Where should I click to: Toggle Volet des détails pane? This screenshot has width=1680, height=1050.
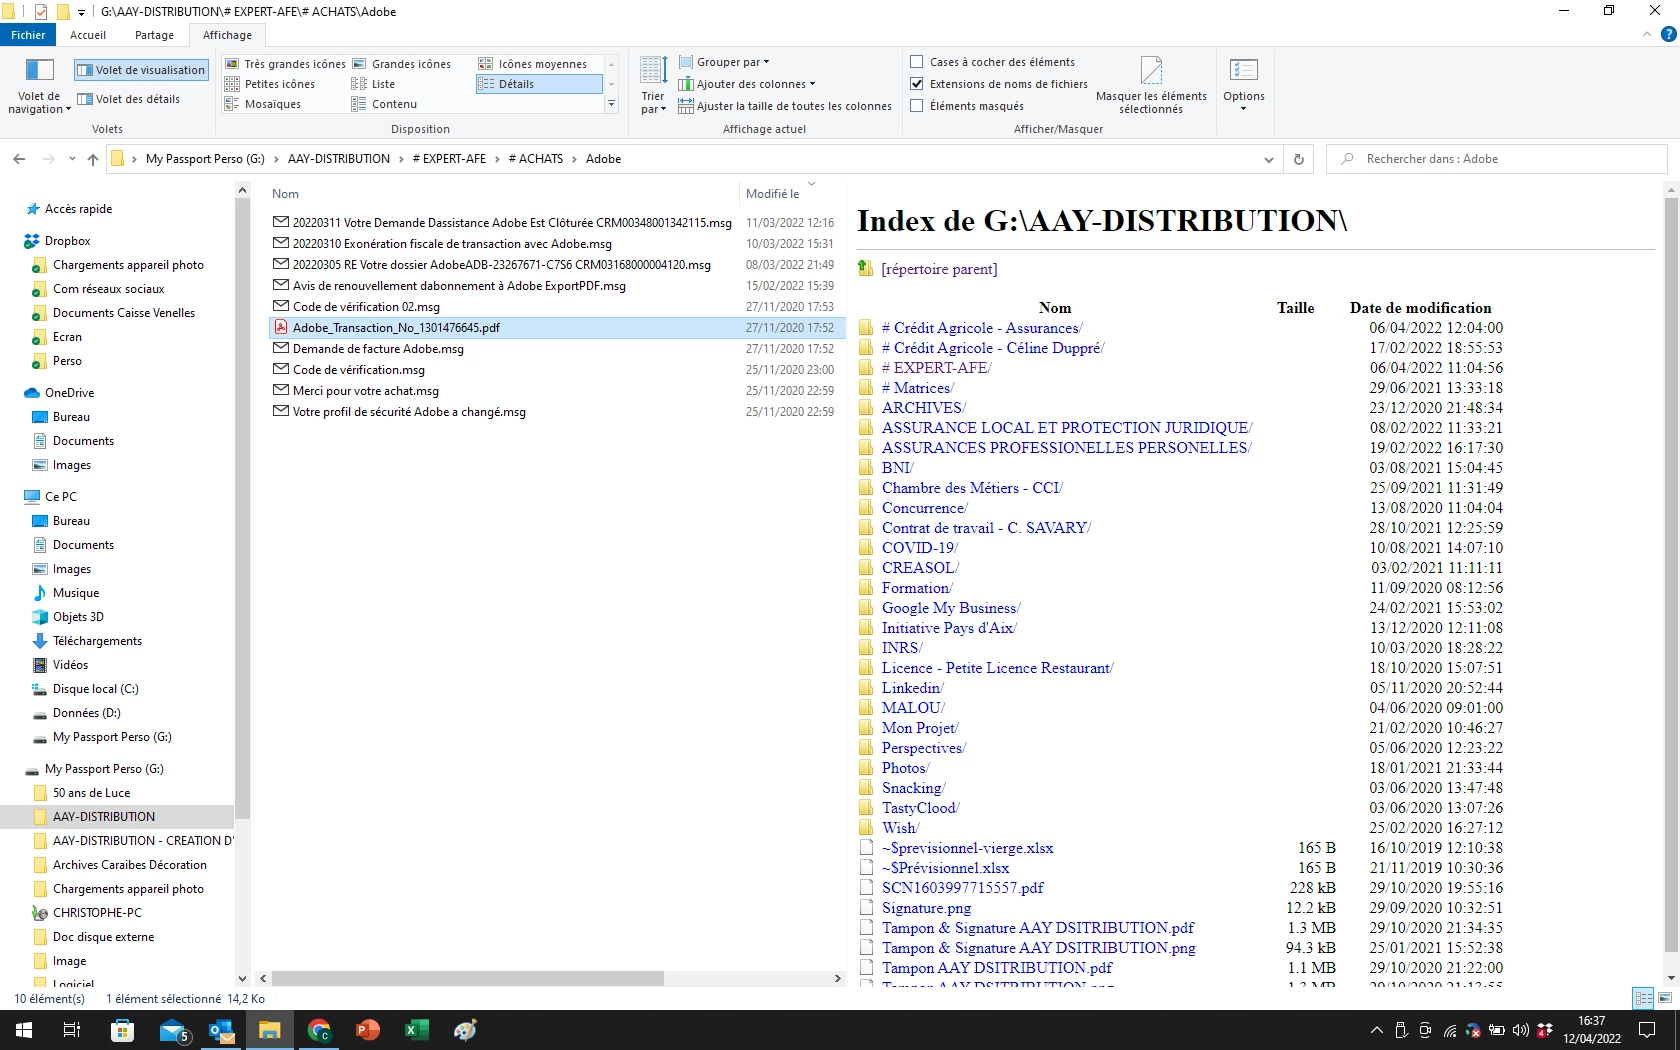click(129, 99)
